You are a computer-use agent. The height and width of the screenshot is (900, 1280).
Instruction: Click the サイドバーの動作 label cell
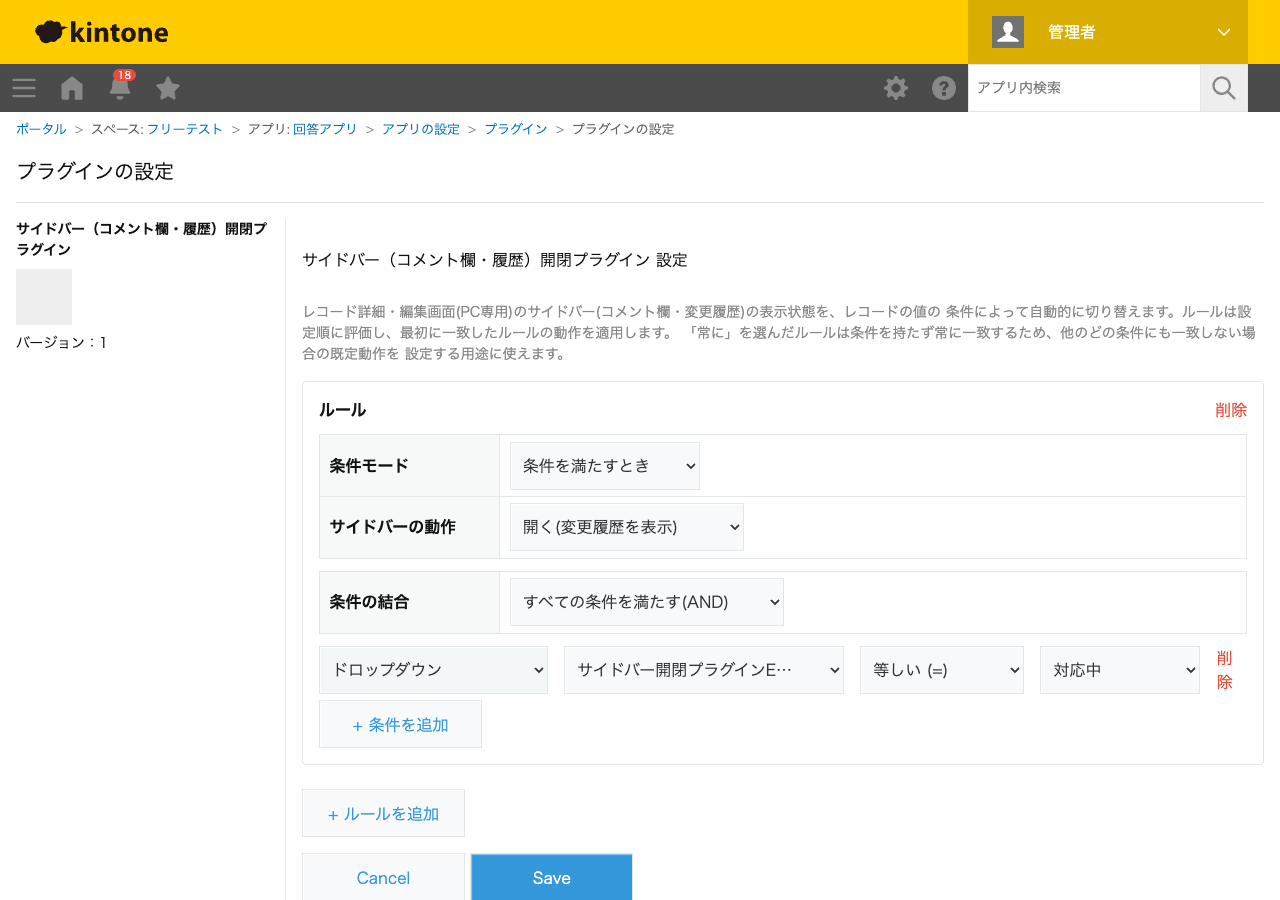click(x=409, y=527)
